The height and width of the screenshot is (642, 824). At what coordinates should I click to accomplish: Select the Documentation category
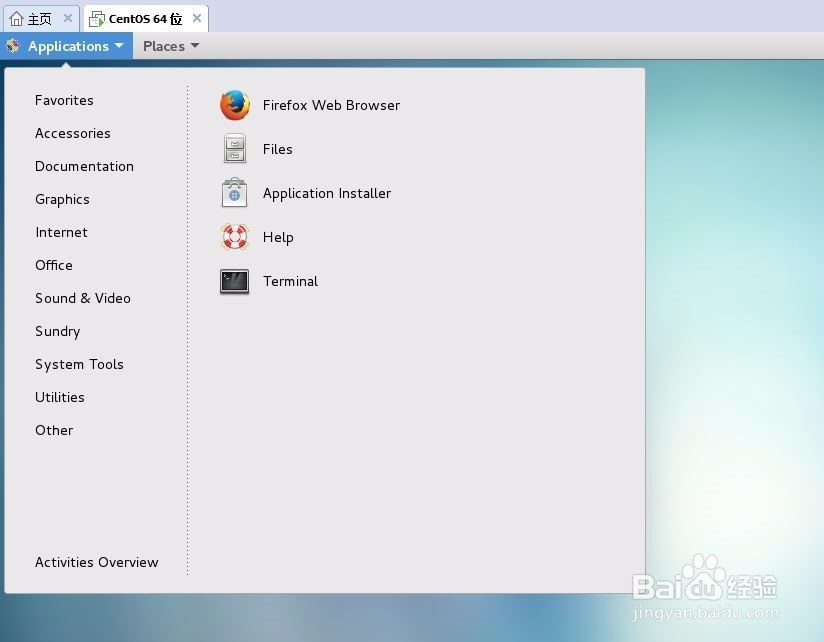tap(84, 167)
